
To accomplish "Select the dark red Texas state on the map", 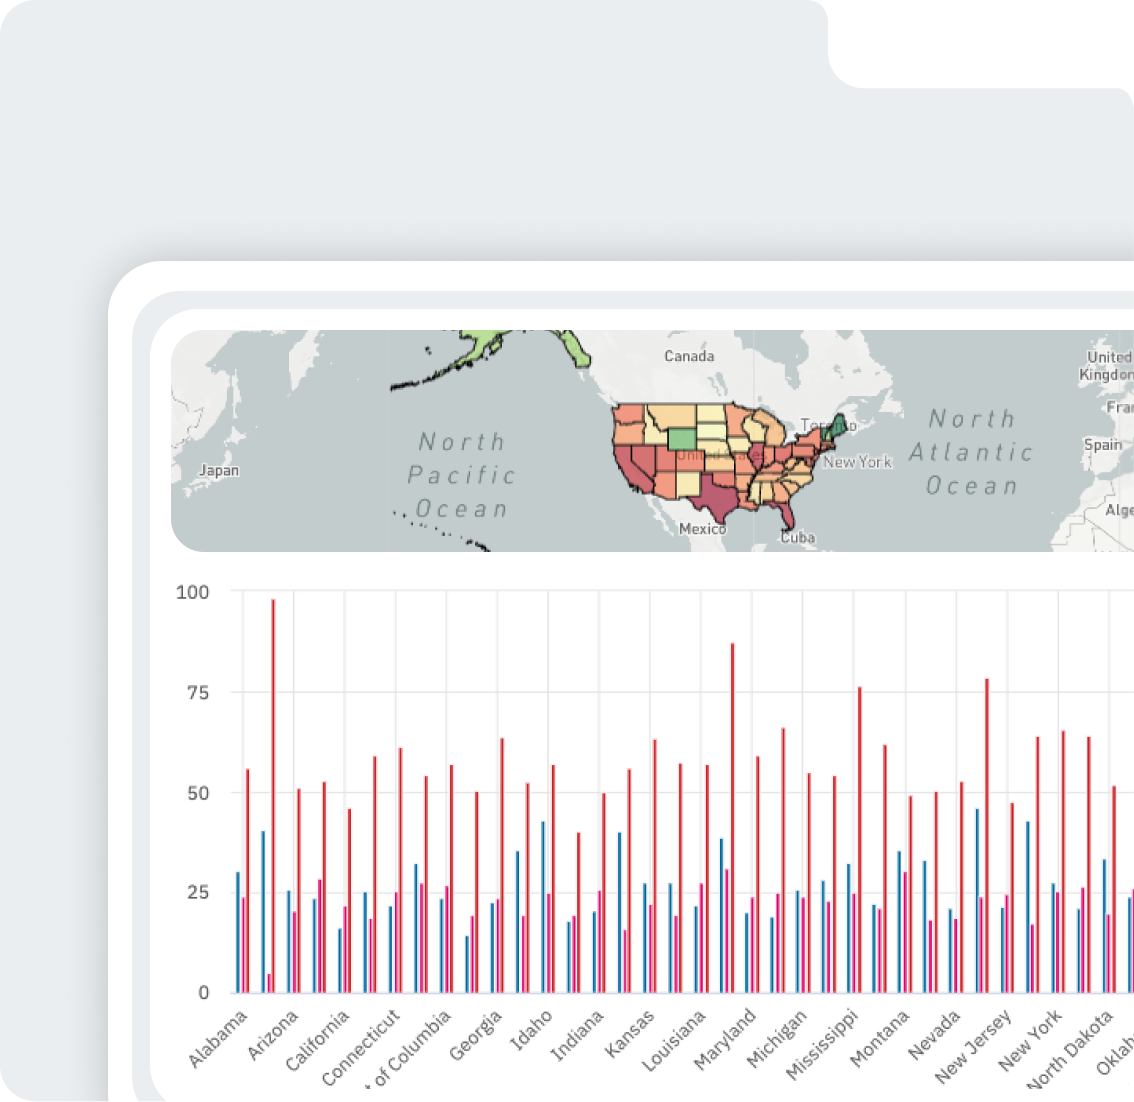I will 716,499.
